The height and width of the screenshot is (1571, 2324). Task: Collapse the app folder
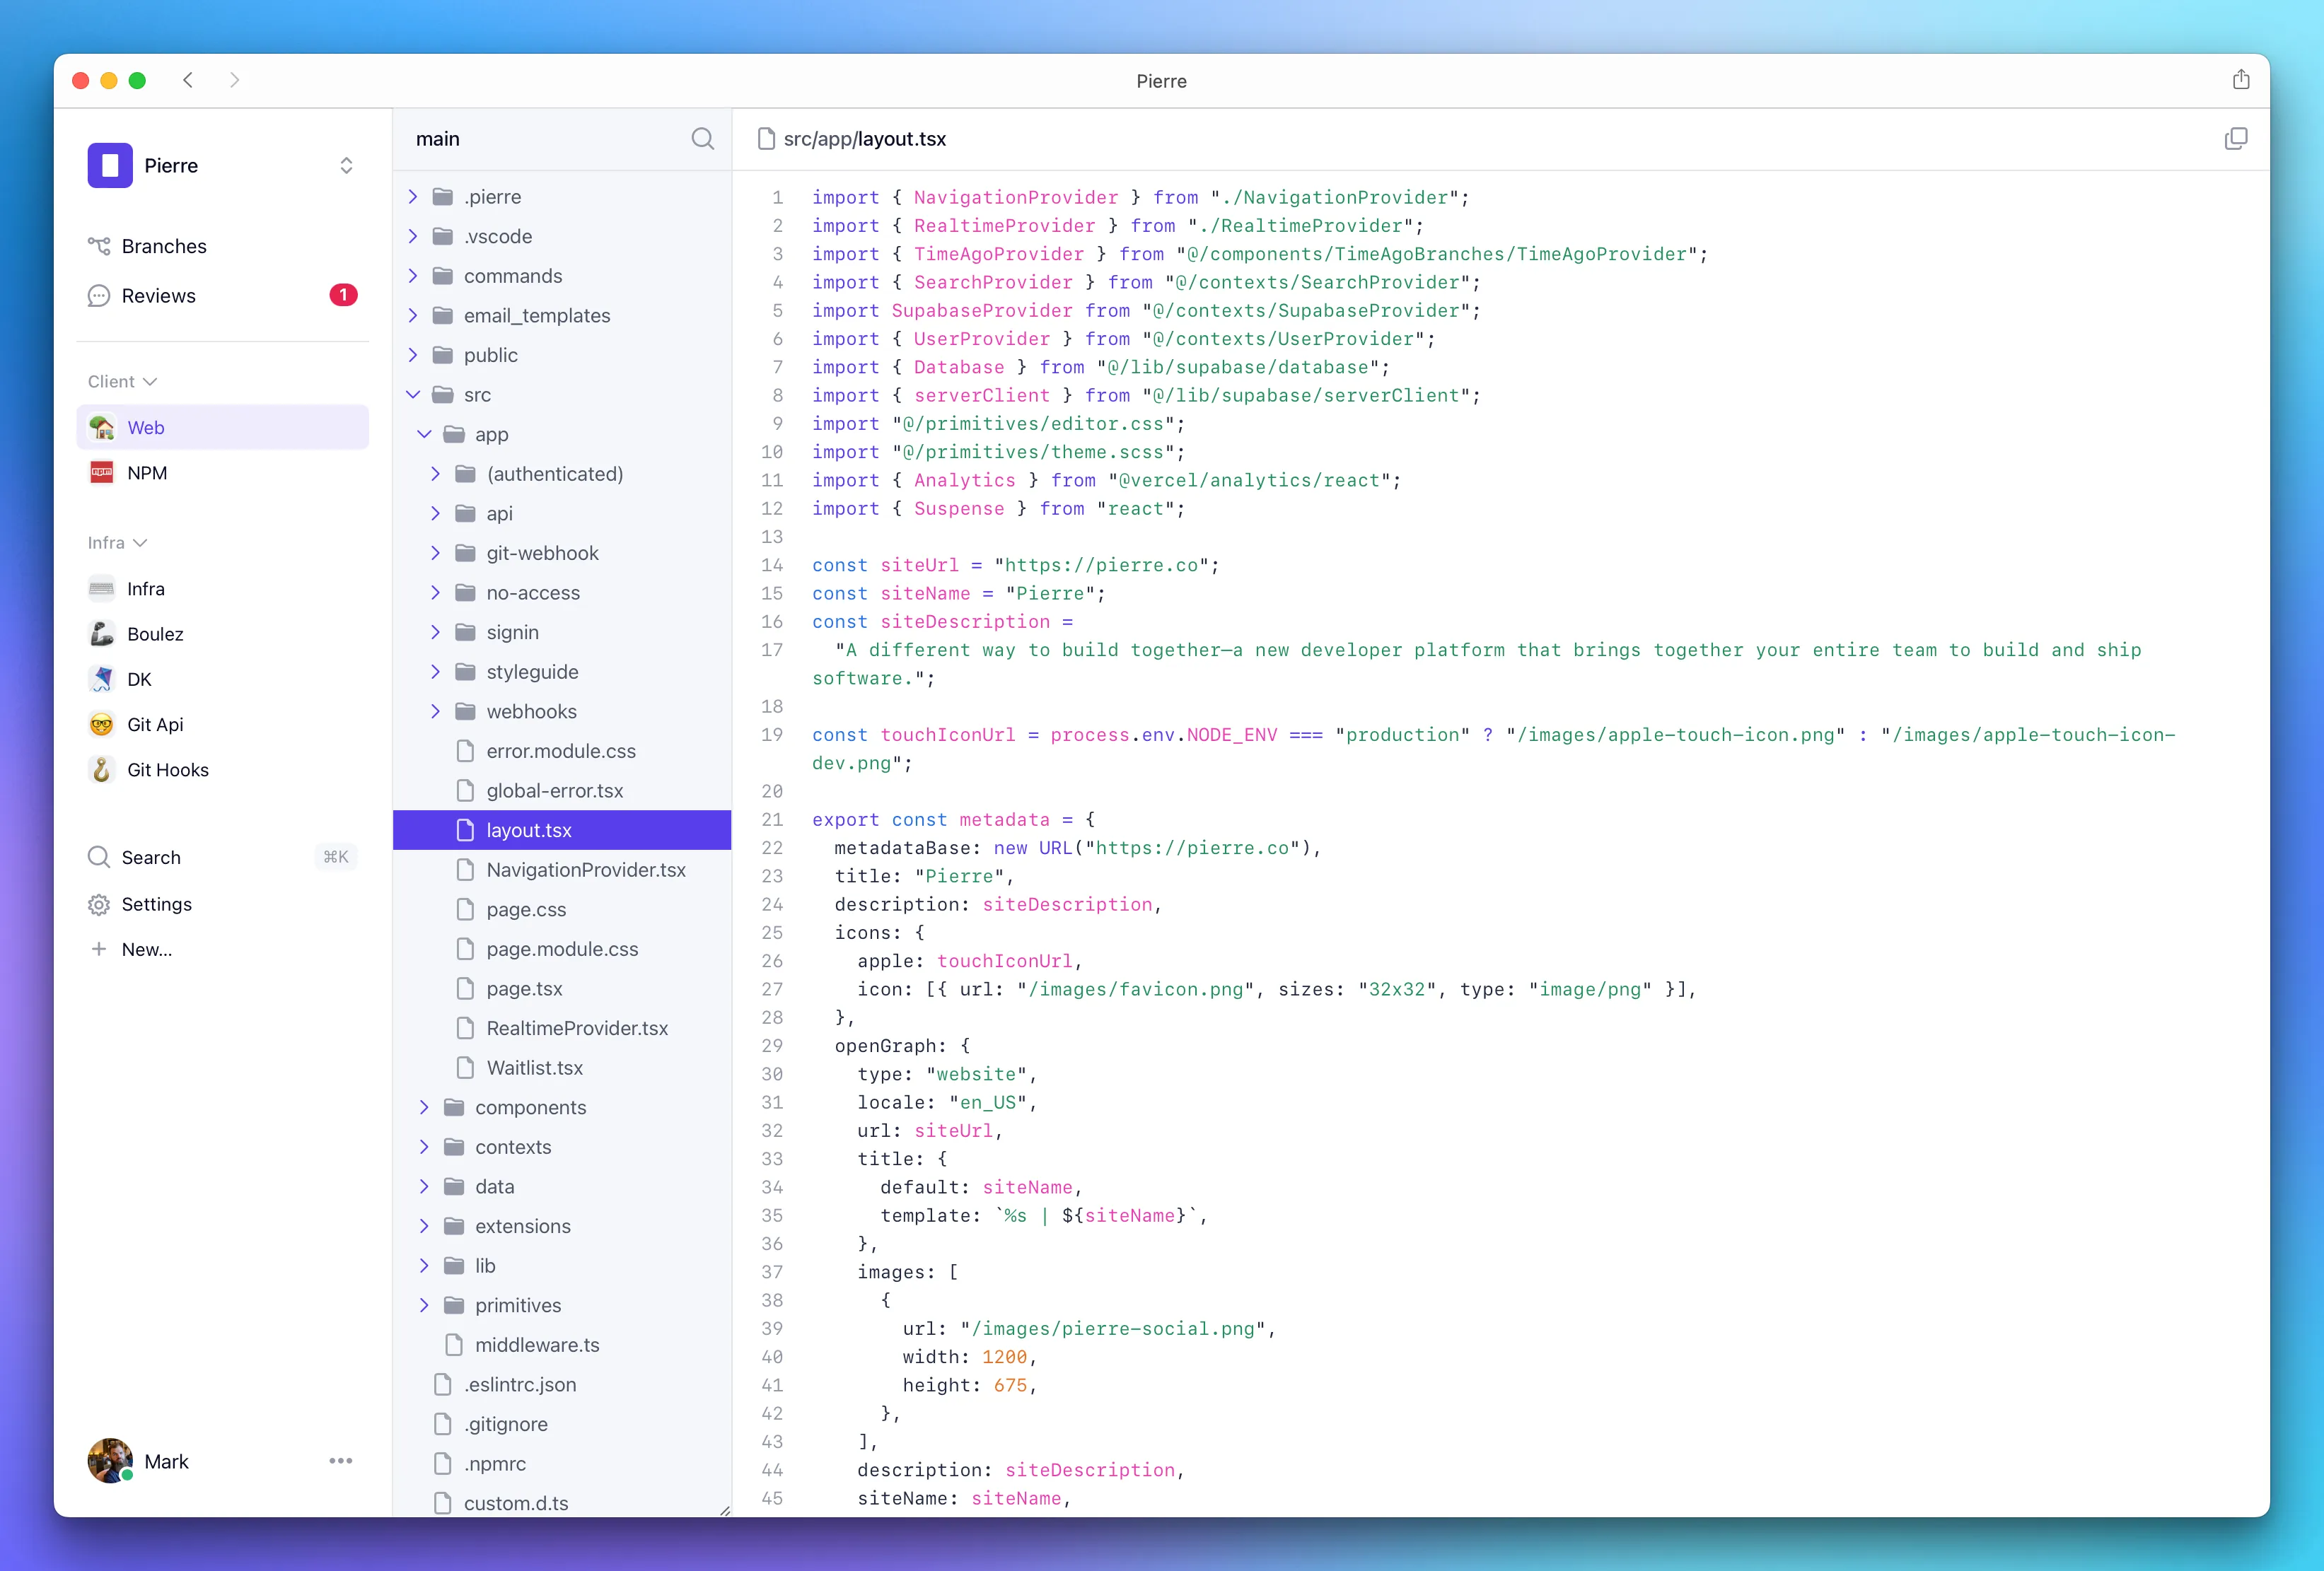424,434
